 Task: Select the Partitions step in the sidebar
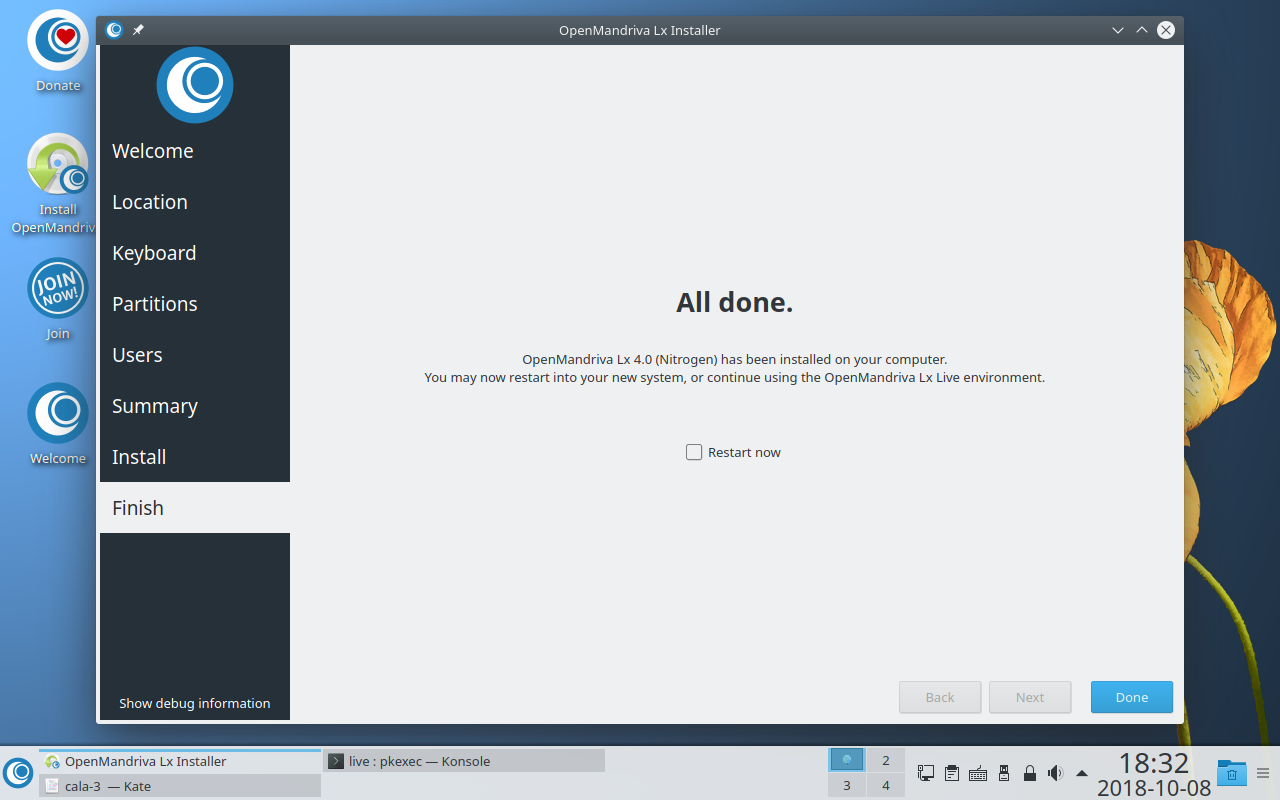[195, 304]
